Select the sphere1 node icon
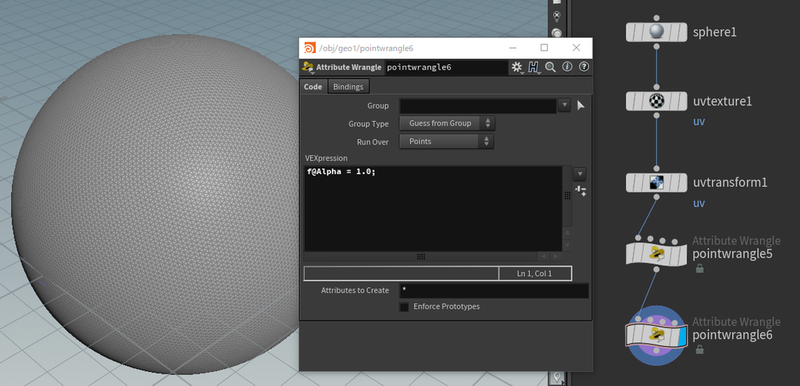This screenshot has width=800, height=386. [656, 32]
